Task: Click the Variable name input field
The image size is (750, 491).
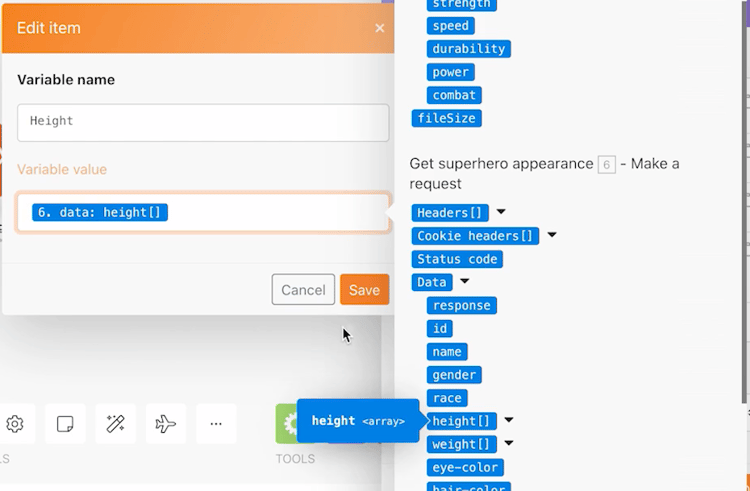Action: coord(203,122)
